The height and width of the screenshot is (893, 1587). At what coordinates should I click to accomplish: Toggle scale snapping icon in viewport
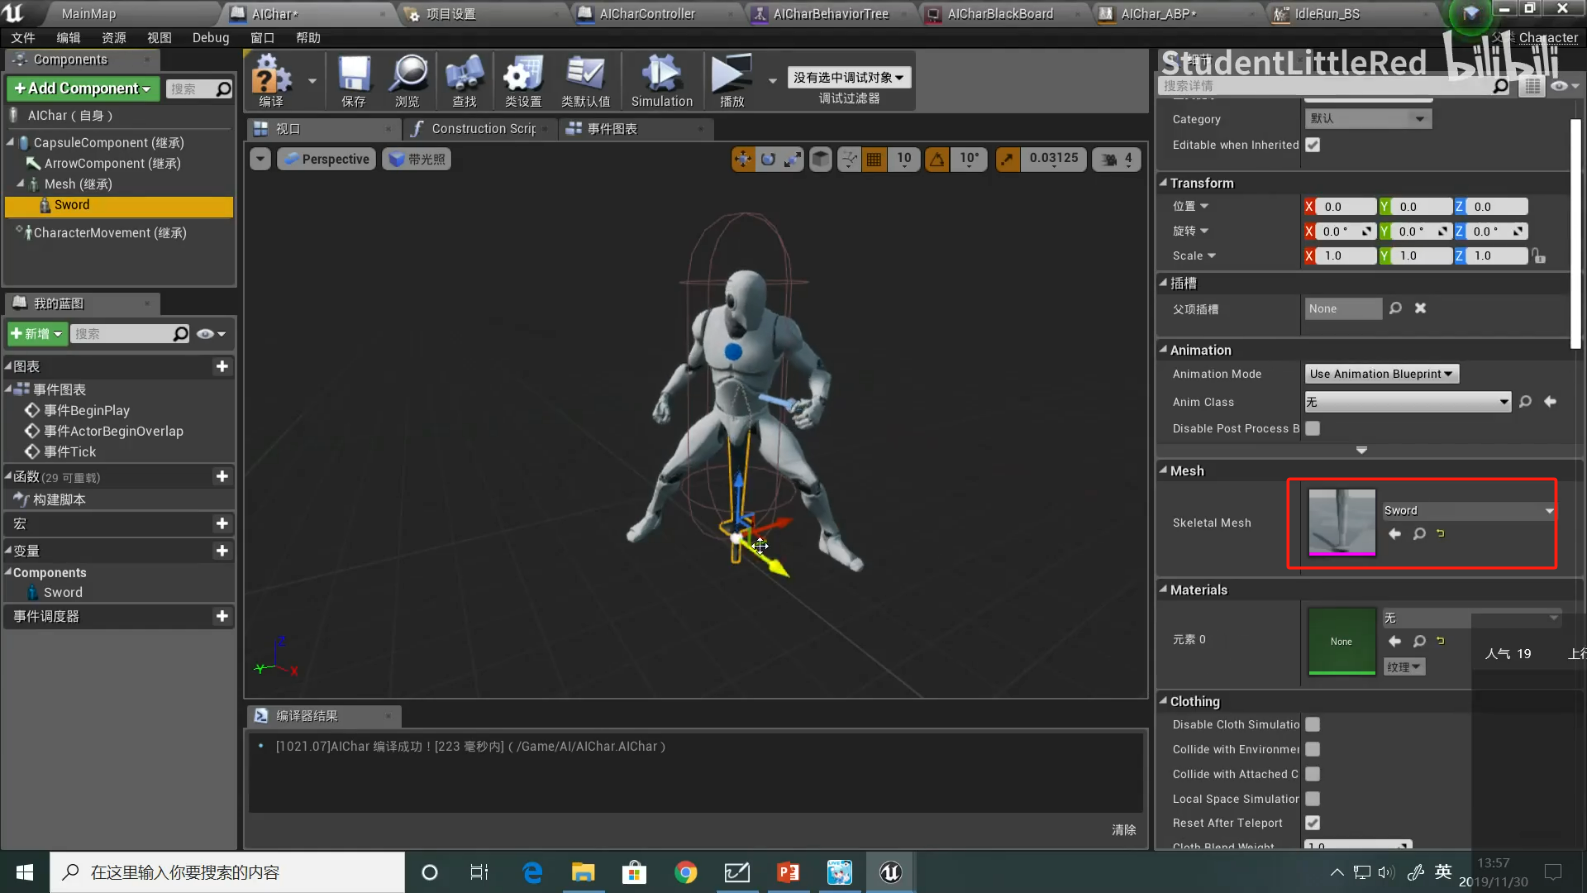1008,159
